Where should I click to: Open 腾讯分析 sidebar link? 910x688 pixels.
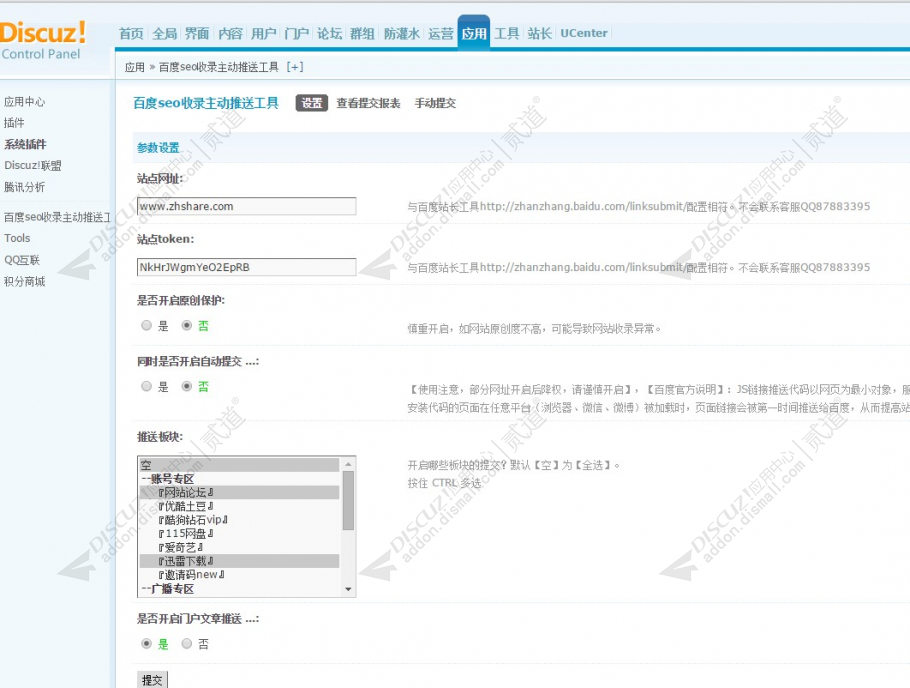pyautogui.click(x=24, y=187)
